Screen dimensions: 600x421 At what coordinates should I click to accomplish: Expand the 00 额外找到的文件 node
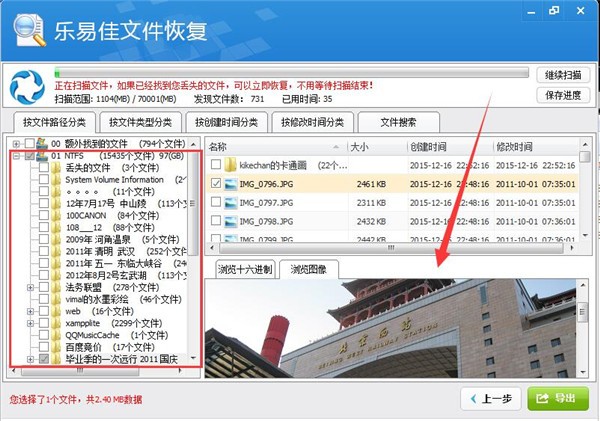click(x=16, y=144)
